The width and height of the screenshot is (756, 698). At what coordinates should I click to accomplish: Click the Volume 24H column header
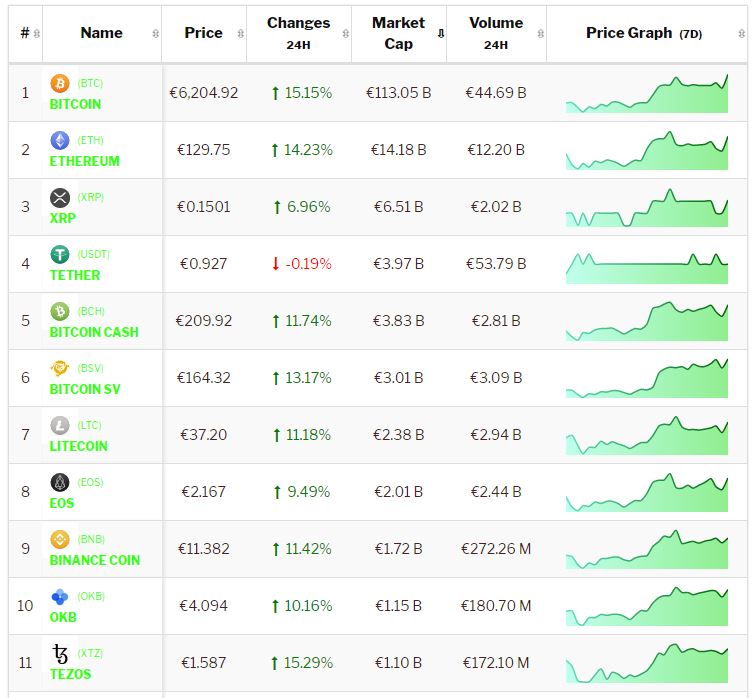pos(495,33)
